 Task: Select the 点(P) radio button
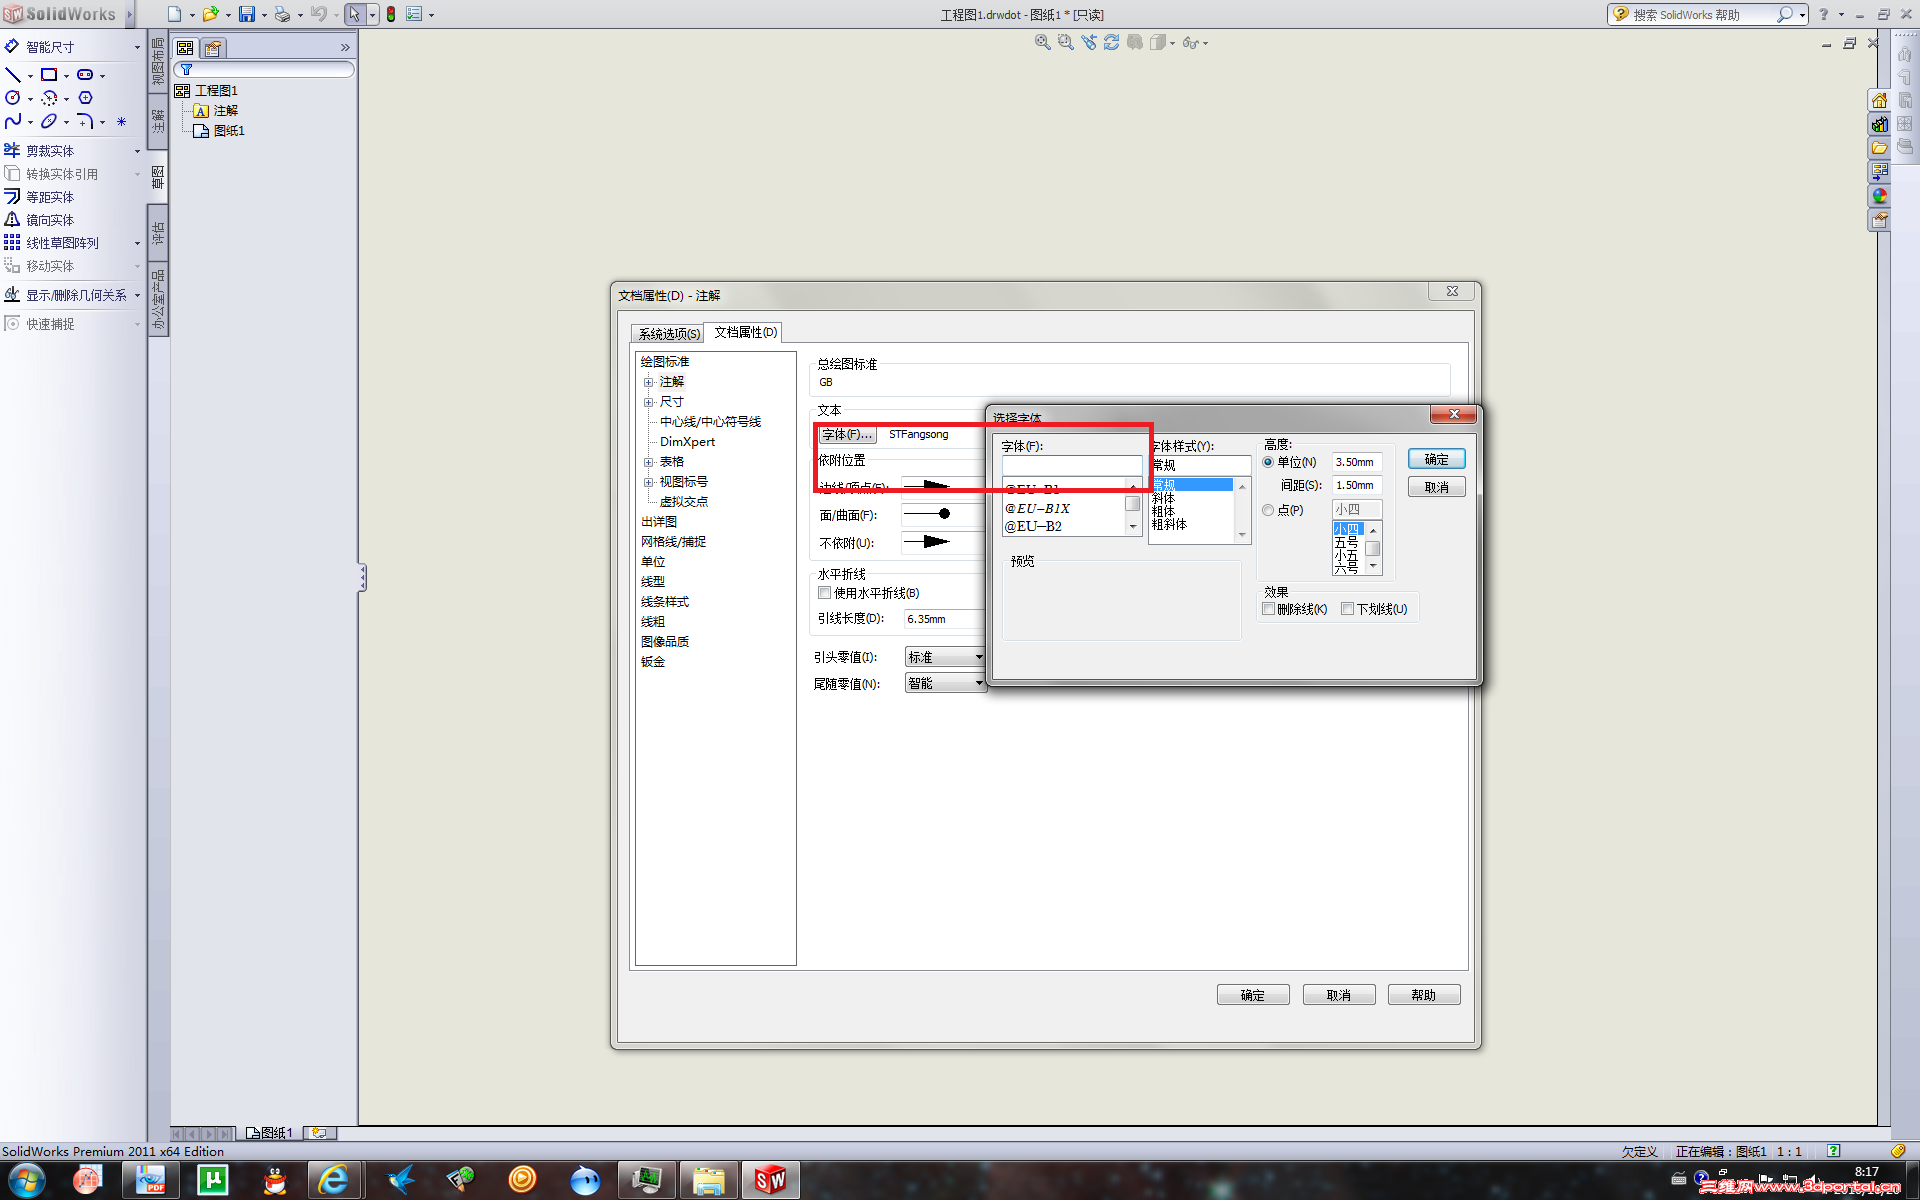click(x=1269, y=510)
